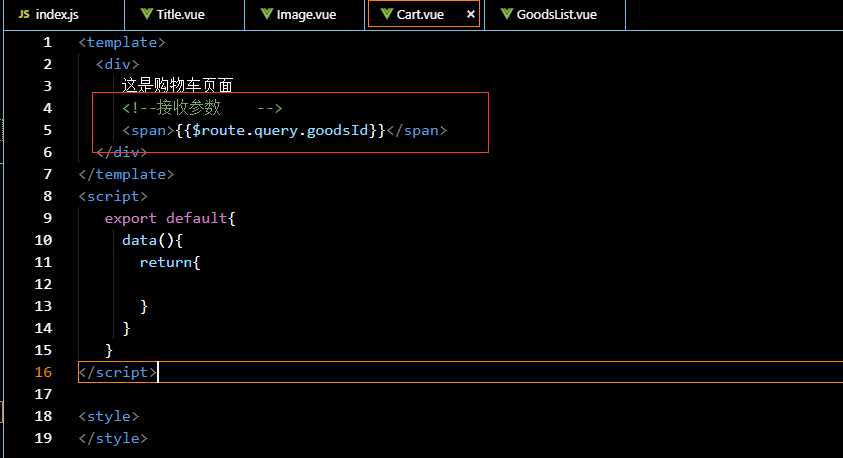Viewport: 843px width, 458px height.
Task: Click the Vue icon on Image.vue tab
Action: 267,14
